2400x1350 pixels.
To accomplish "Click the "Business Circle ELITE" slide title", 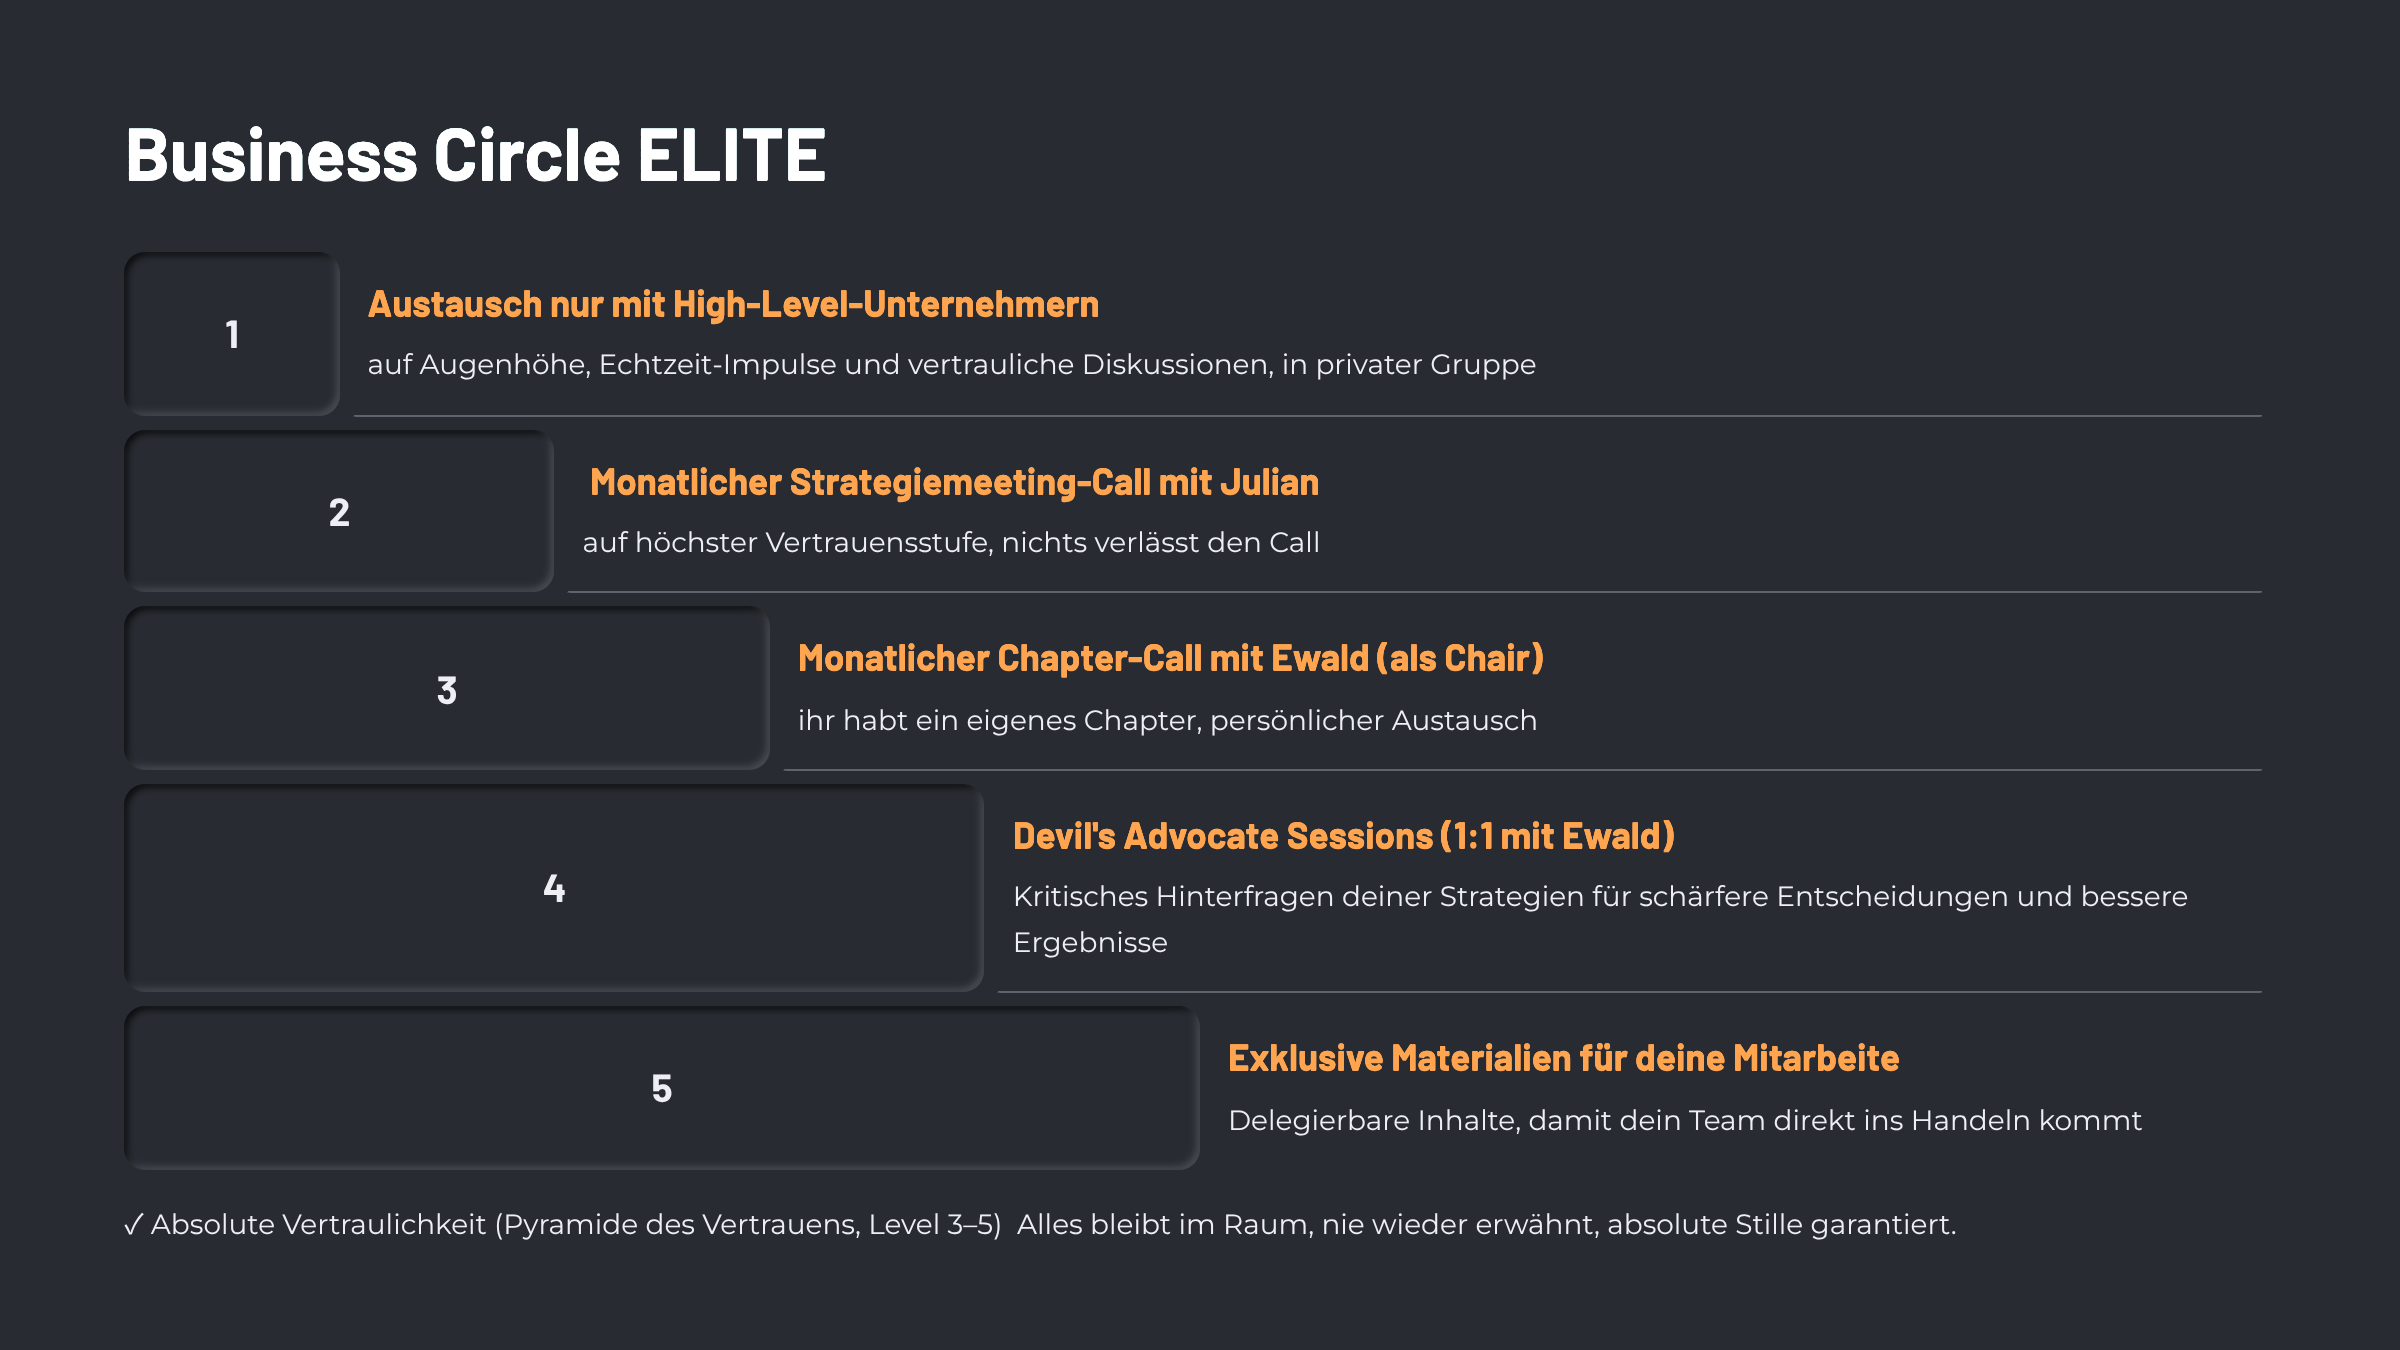I will (475, 156).
